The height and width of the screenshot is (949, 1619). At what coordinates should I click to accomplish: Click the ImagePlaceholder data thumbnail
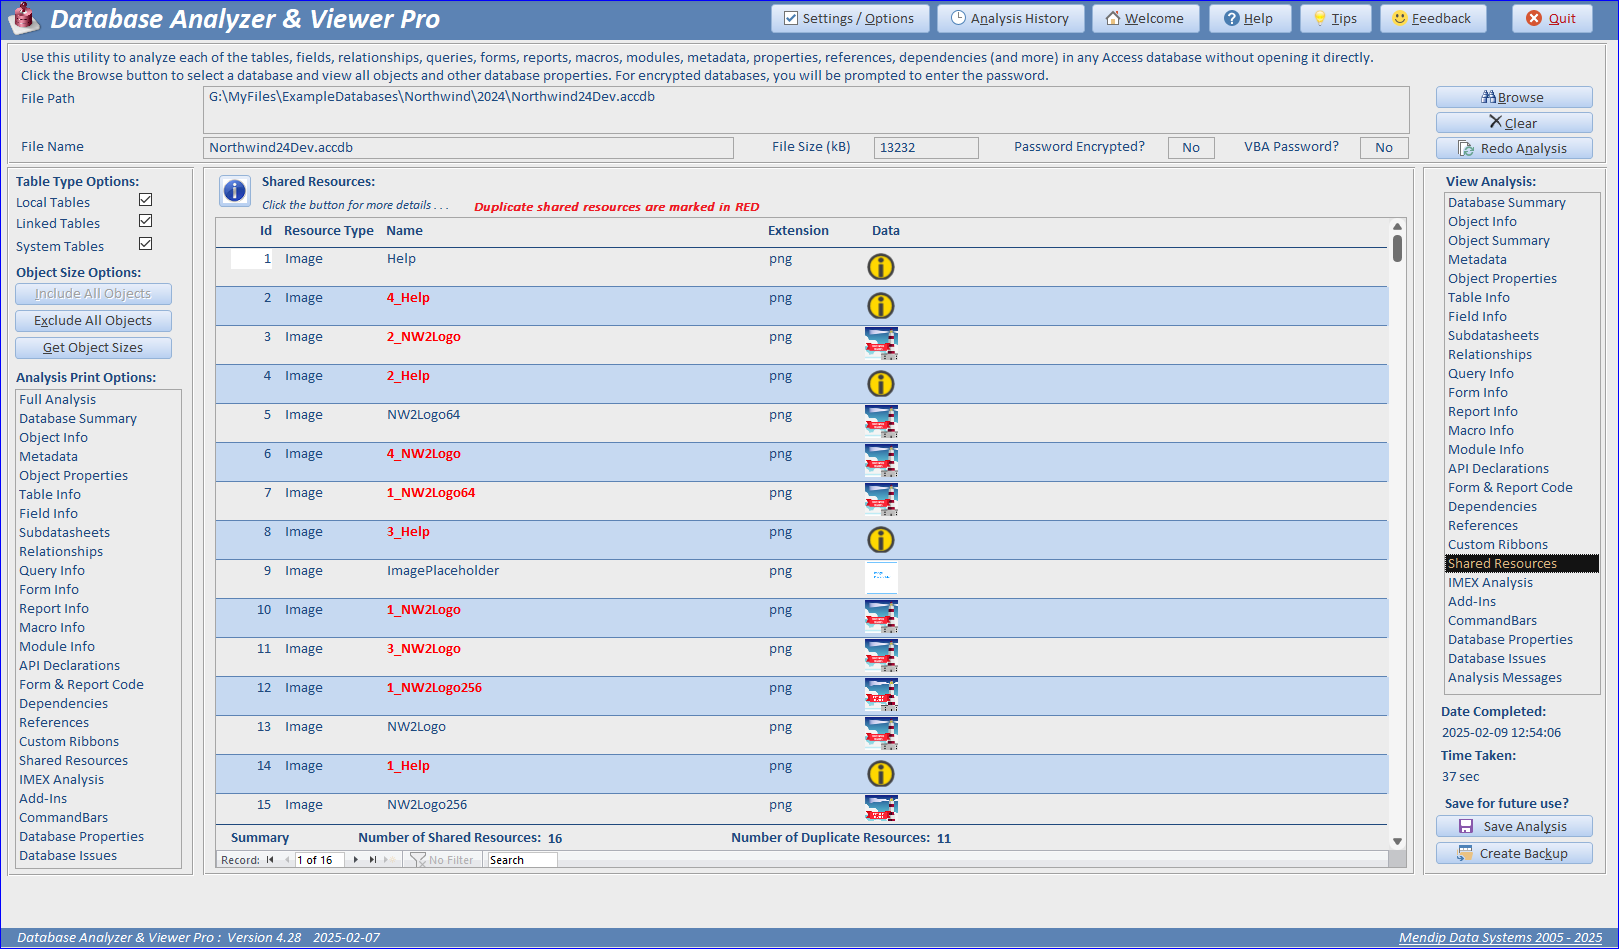coord(881,577)
